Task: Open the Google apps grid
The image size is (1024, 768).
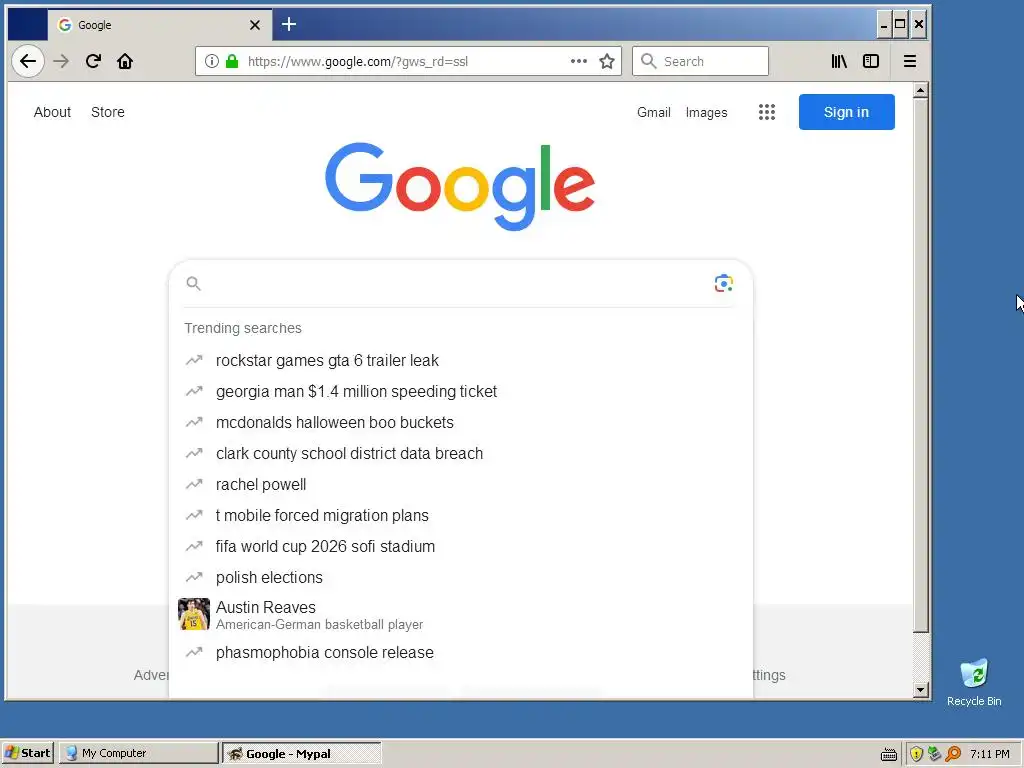Action: pos(767,112)
